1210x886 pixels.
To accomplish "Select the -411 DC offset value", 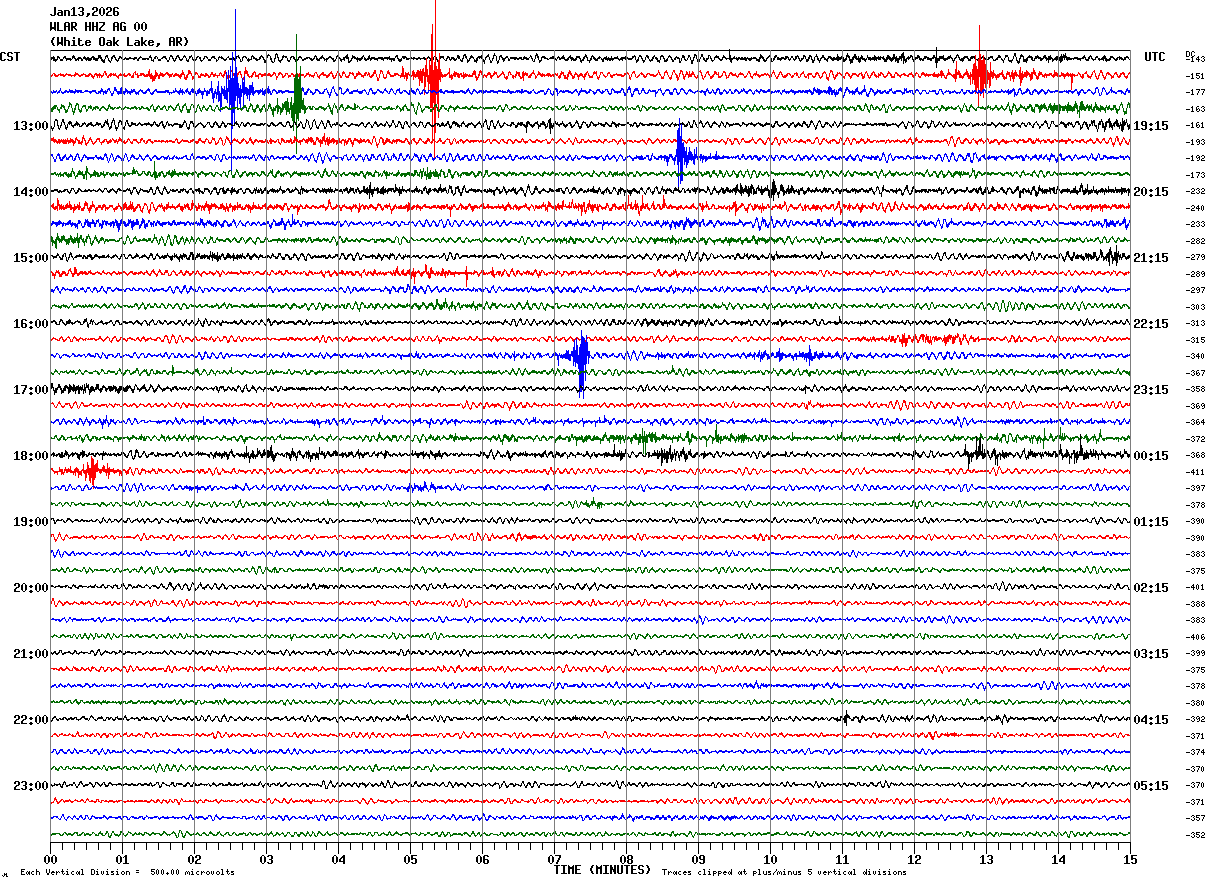I will (x=1195, y=472).
